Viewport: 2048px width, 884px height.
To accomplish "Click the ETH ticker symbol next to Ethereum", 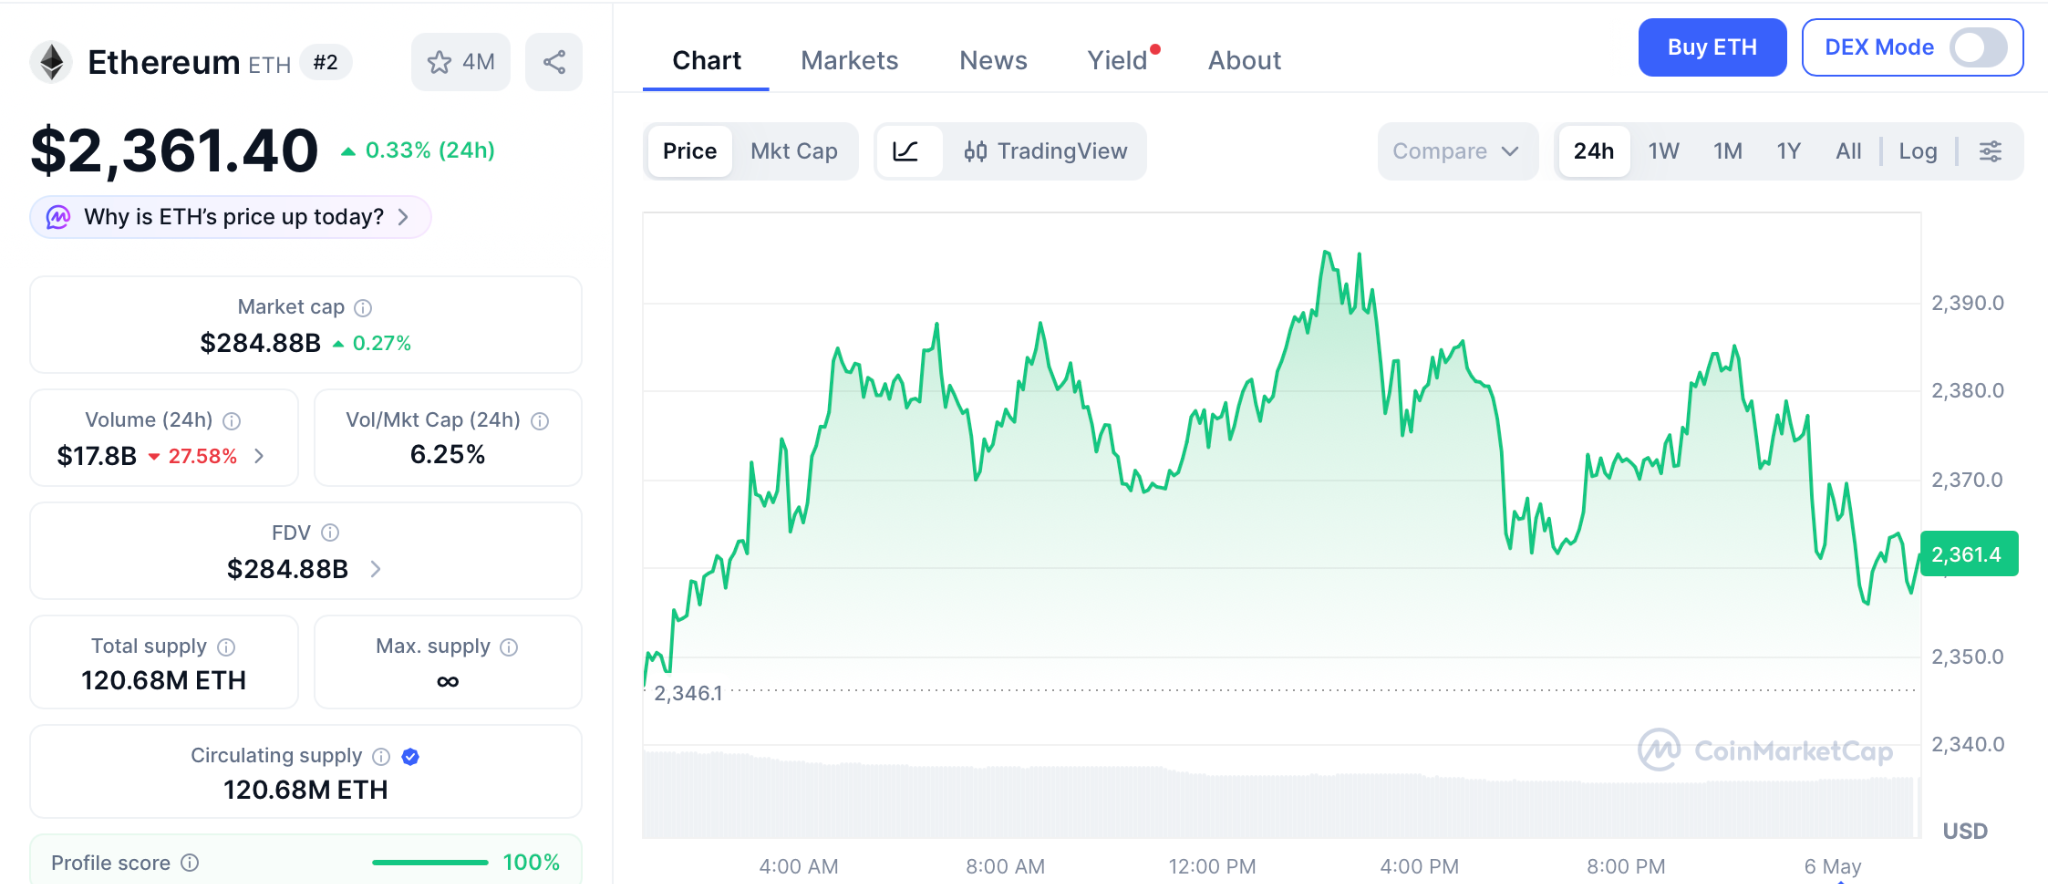I will (270, 65).
